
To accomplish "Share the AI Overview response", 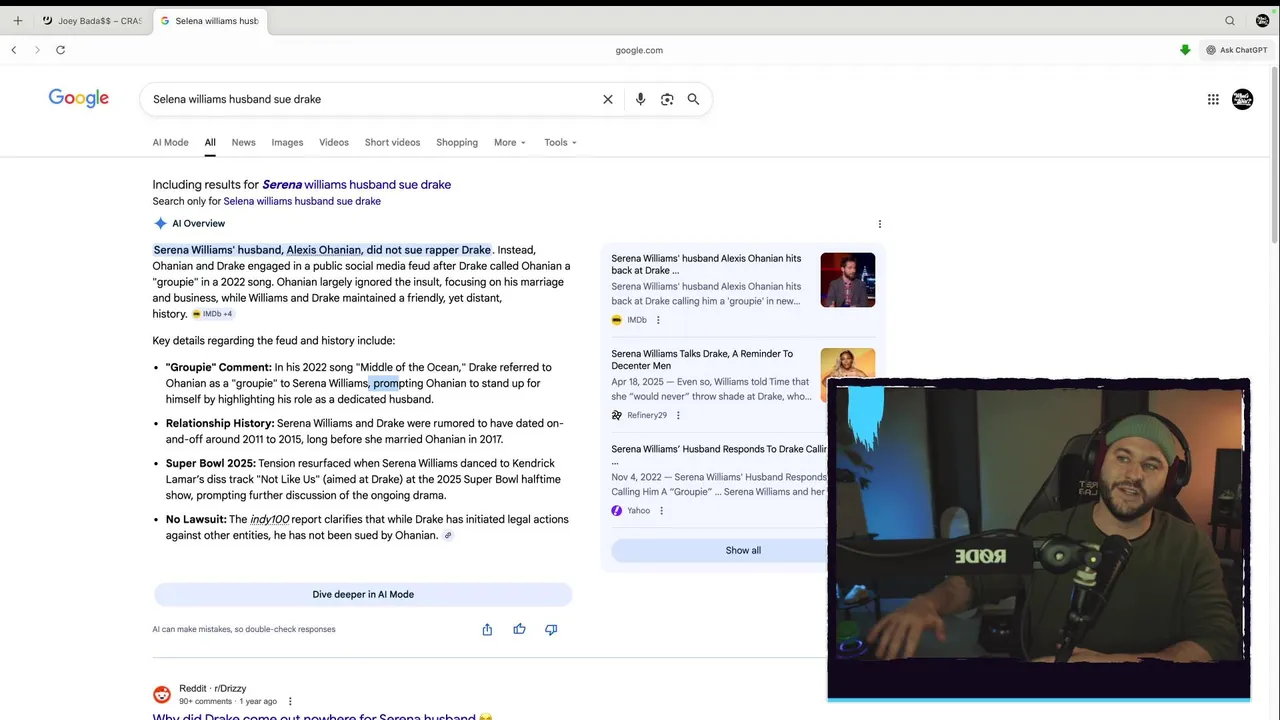I will pyautogui.click(x=487, y=629).
